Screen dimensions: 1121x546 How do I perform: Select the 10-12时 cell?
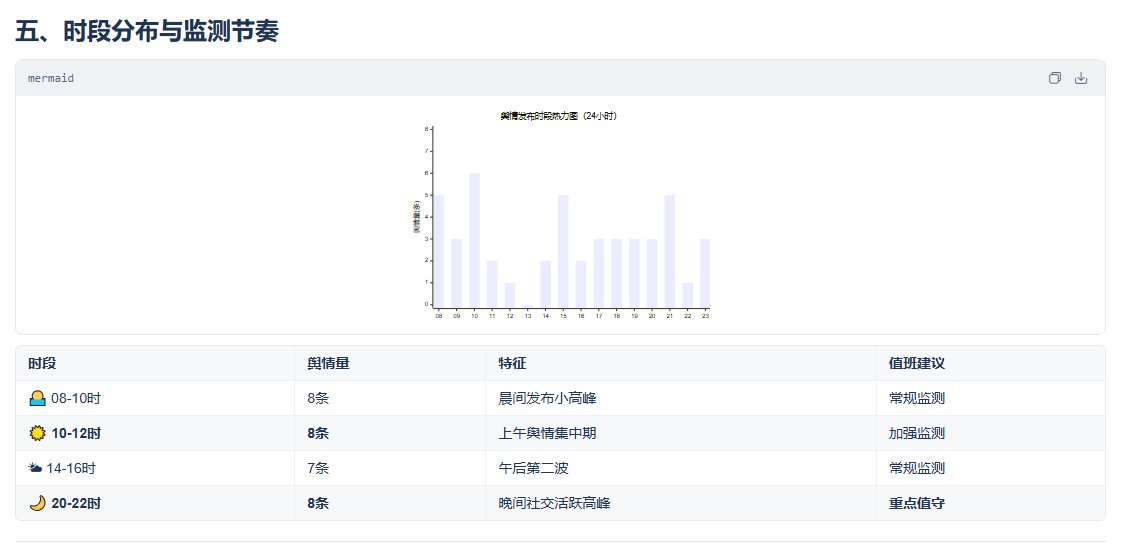tap(155, 433)
